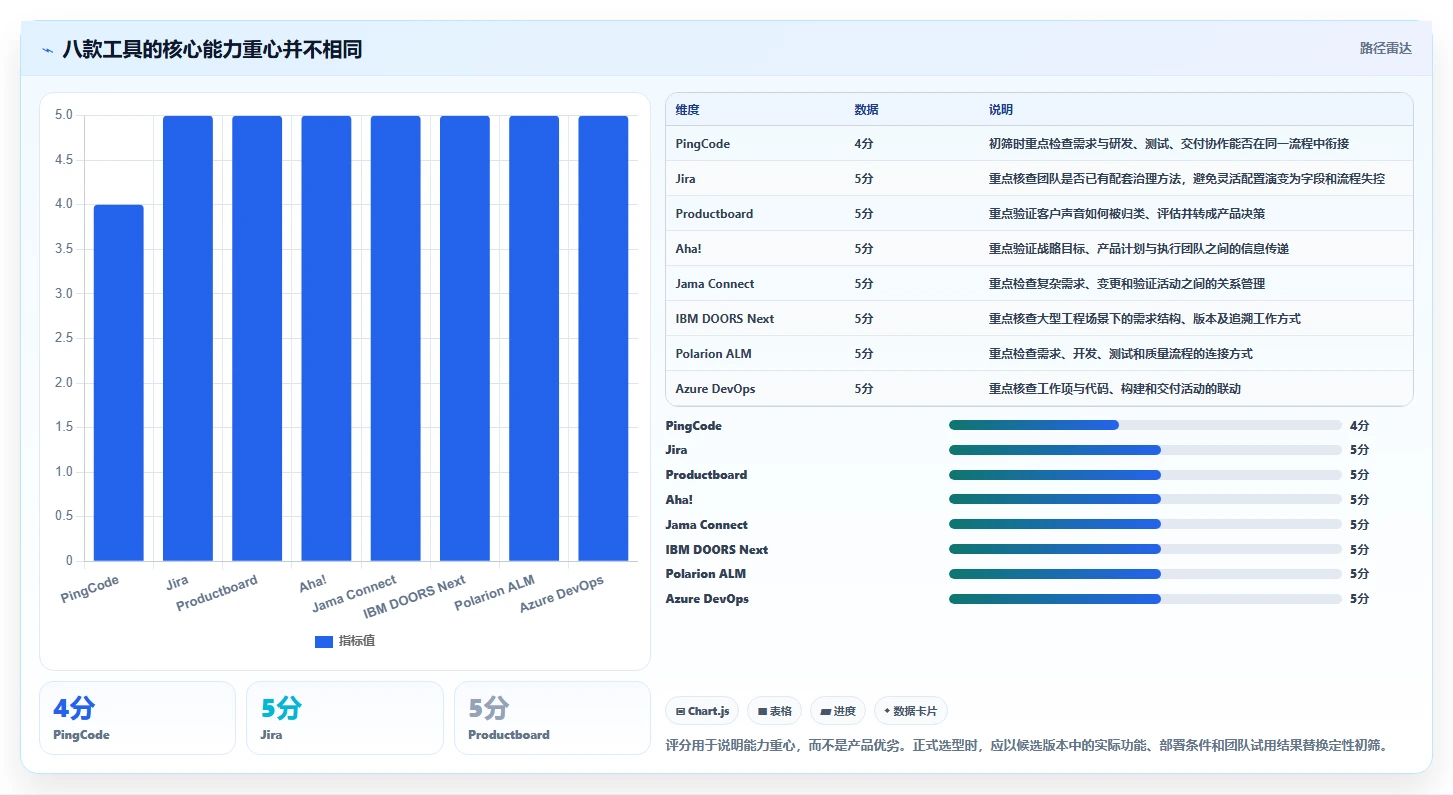The height and width of the screenshot is (795, 1453).
Task: Click the Aha! label in the progress list
Action: pos(679,499)
